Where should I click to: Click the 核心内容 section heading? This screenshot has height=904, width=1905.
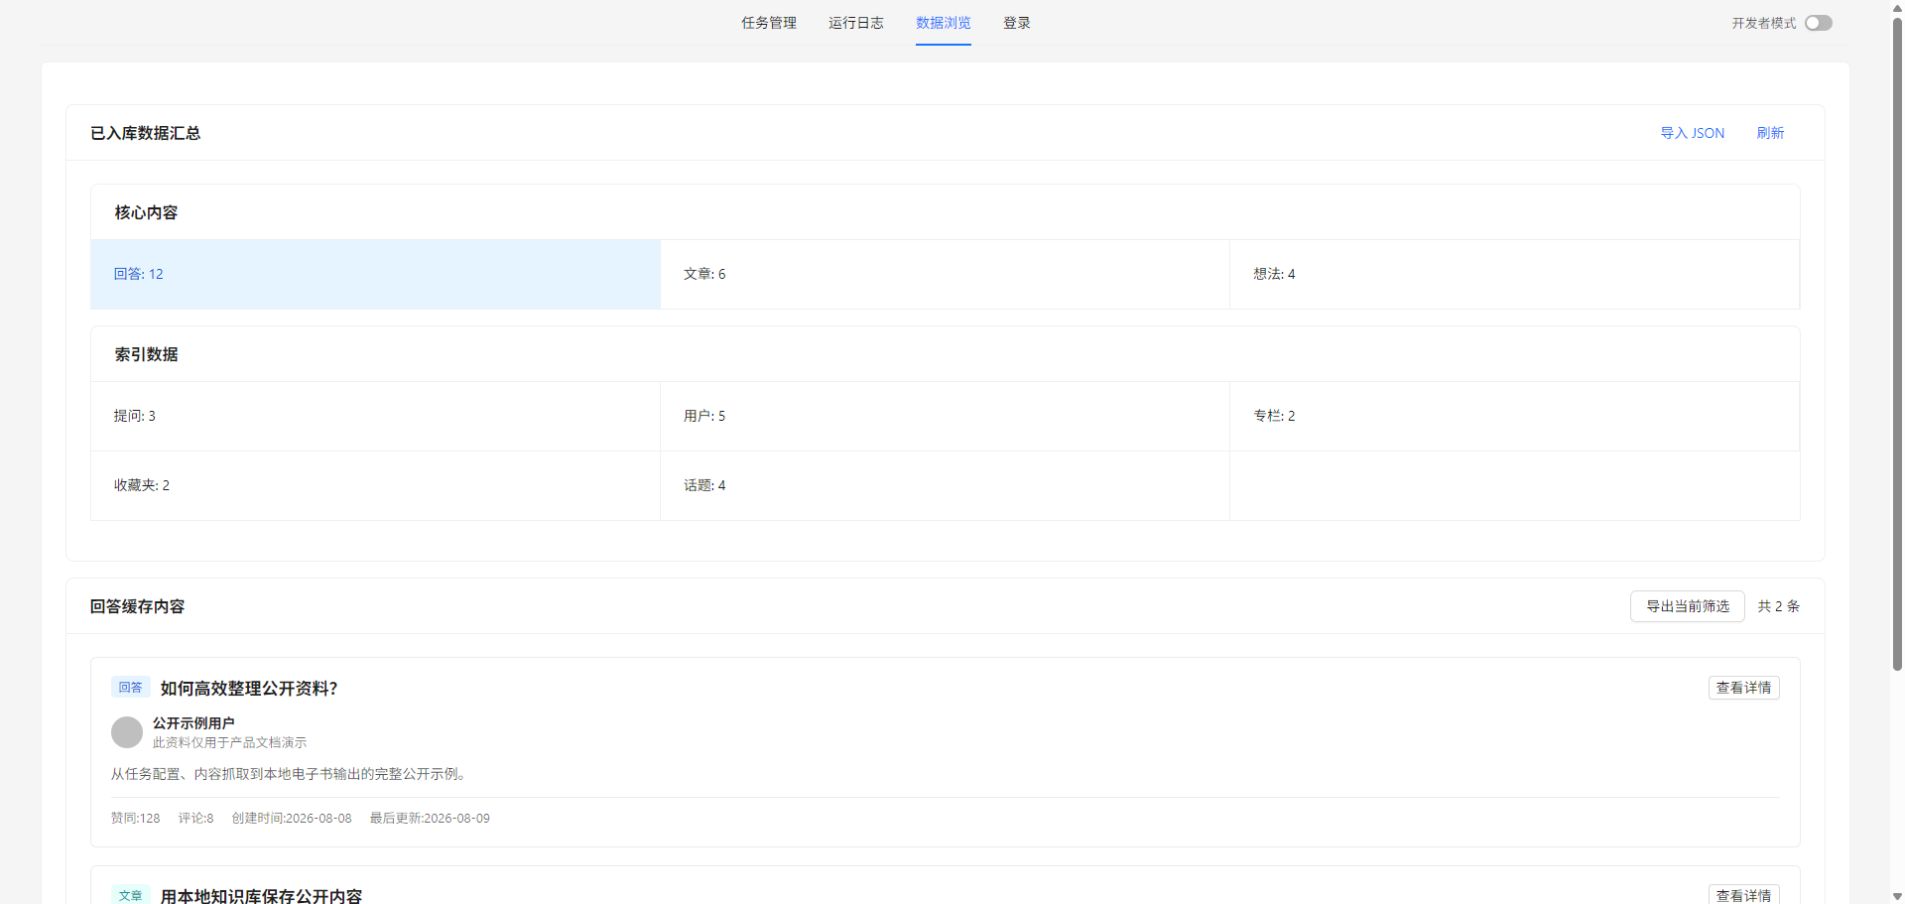[146, 212]
